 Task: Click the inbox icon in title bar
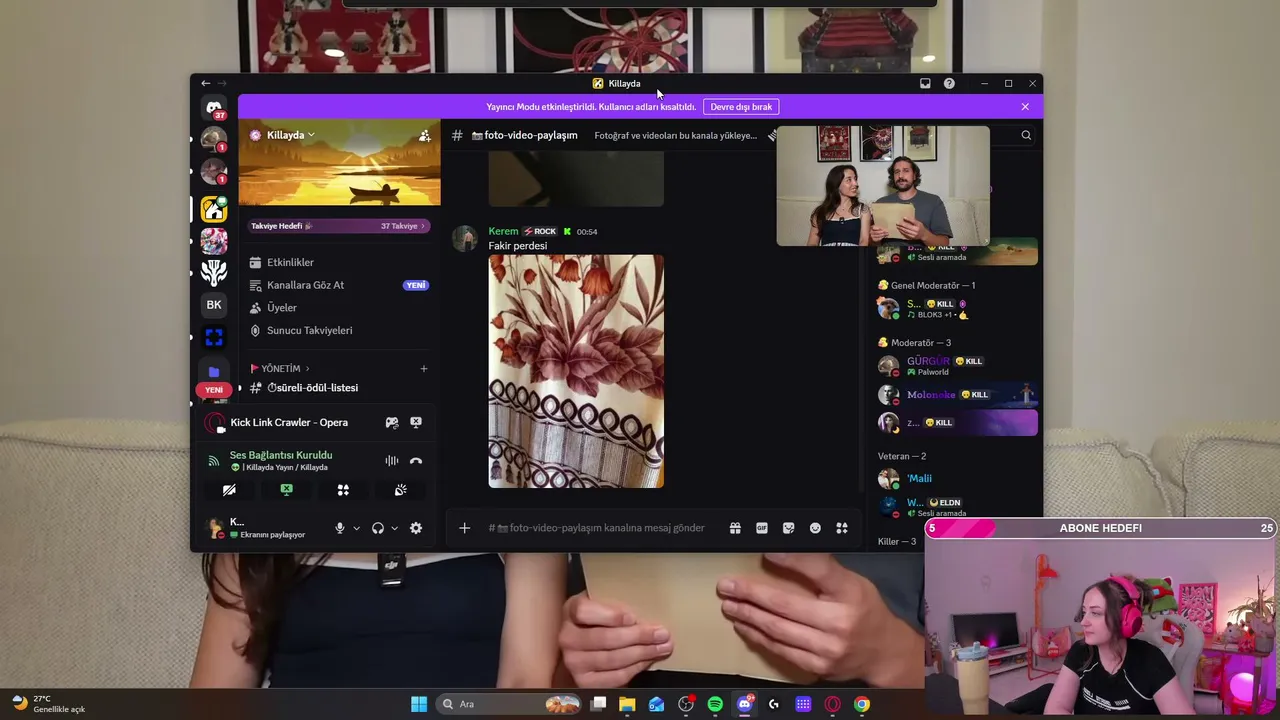[x=925, y=83]
